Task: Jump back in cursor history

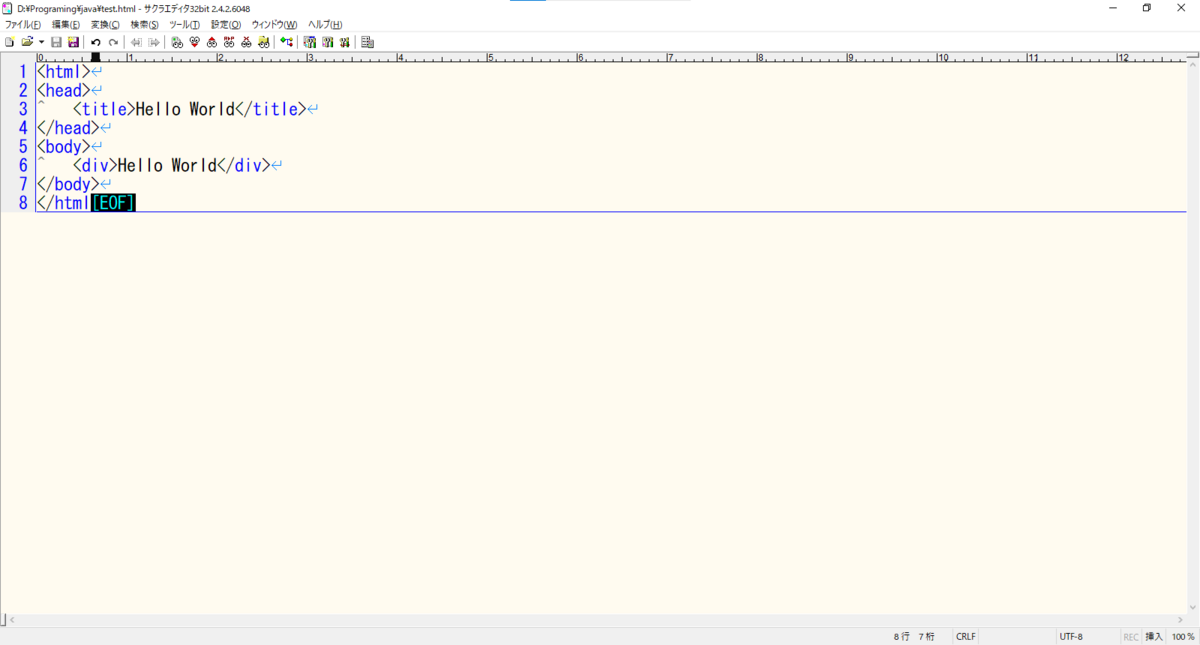Action: (136, 42)
